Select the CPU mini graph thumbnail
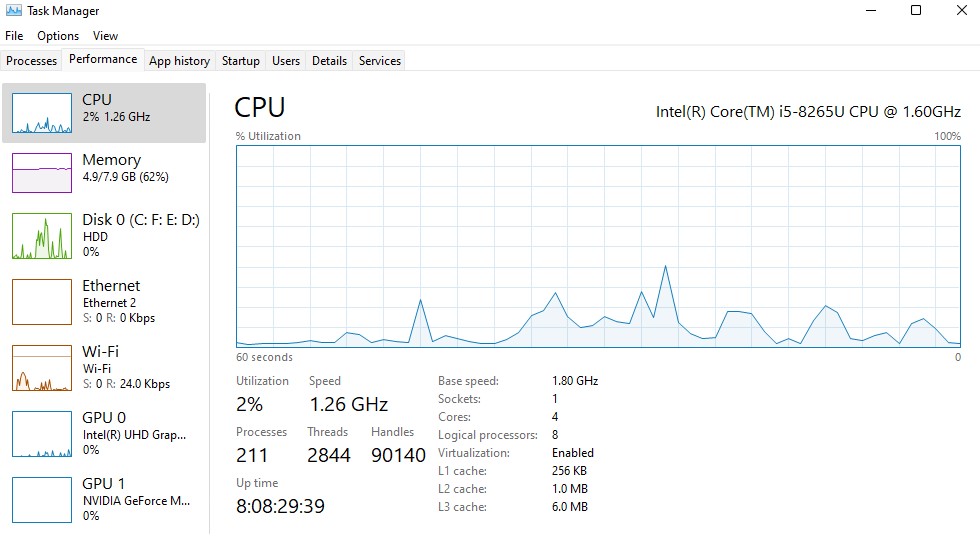 [x=42, y=113]
